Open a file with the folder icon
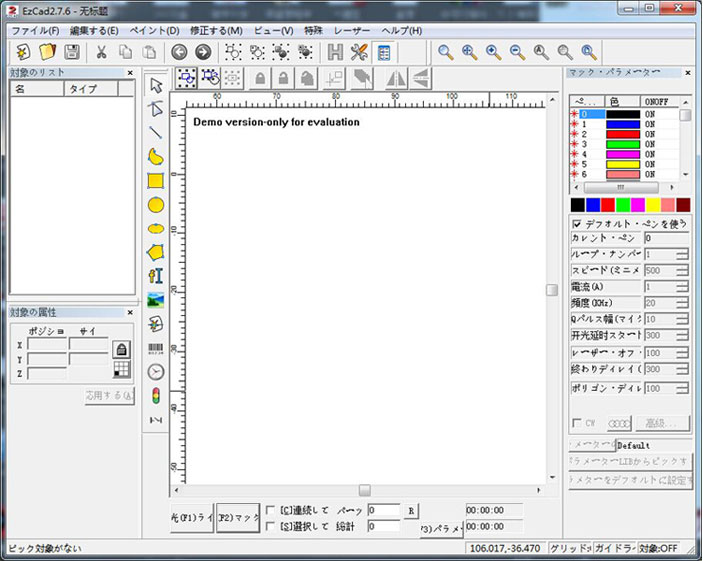The width and height of the screenshot is (703, 561). (x=48, y=52)
